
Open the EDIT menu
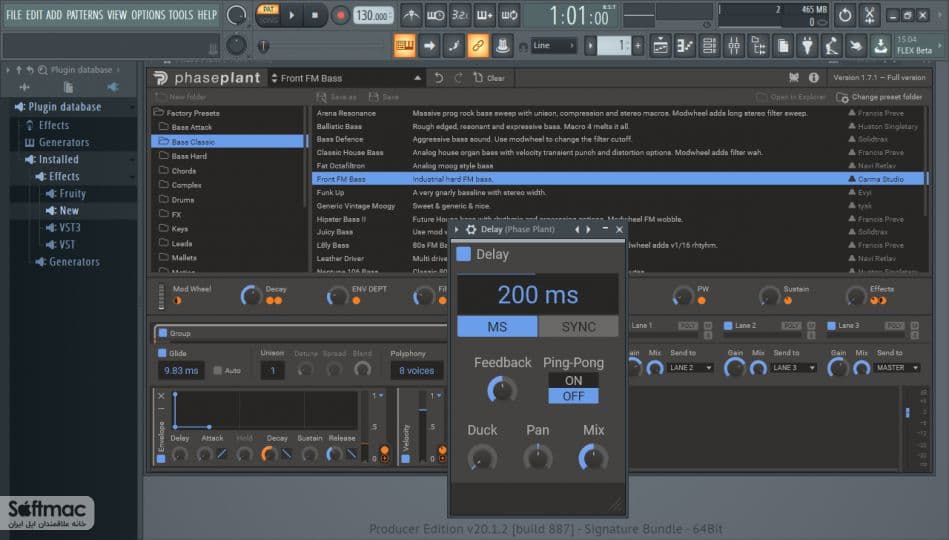34,15
